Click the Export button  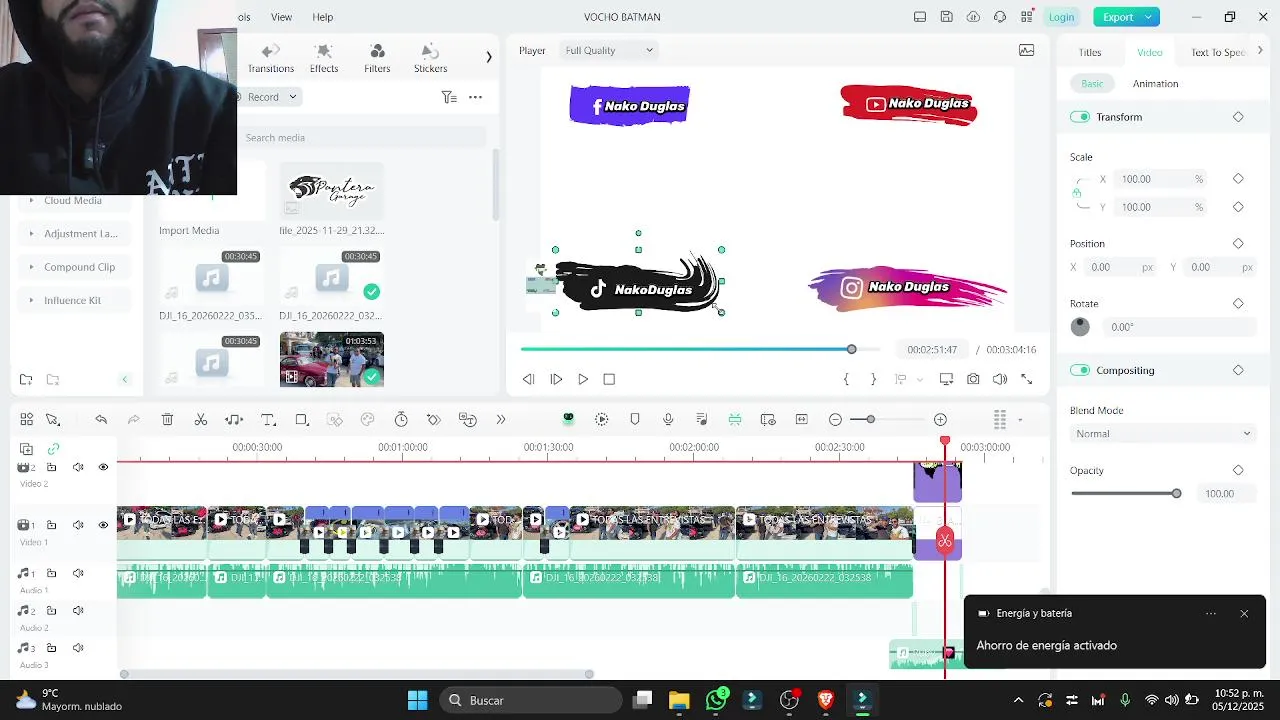[1126, 17]
